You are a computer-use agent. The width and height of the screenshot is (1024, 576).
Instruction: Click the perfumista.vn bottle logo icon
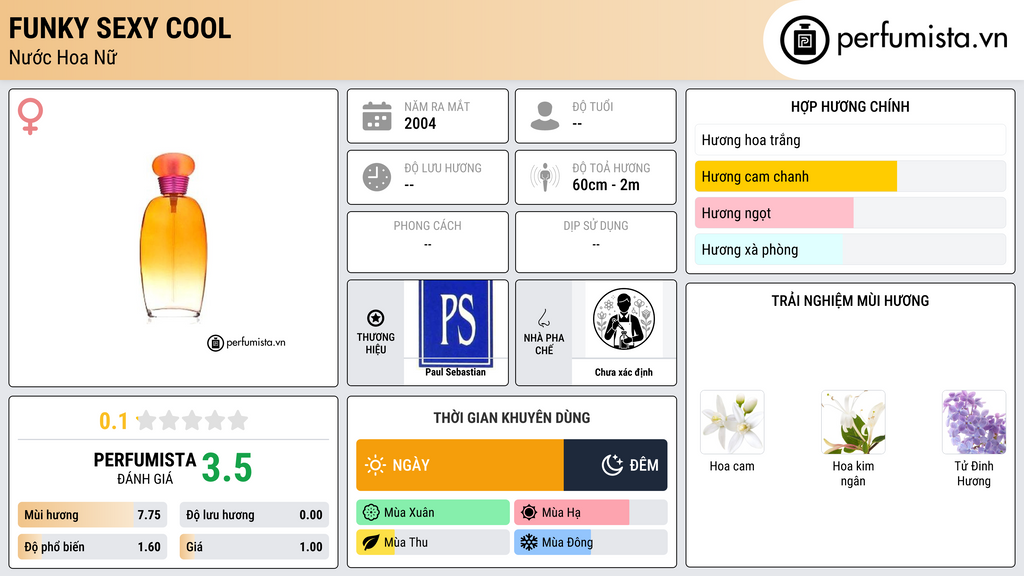click(804, 40)
